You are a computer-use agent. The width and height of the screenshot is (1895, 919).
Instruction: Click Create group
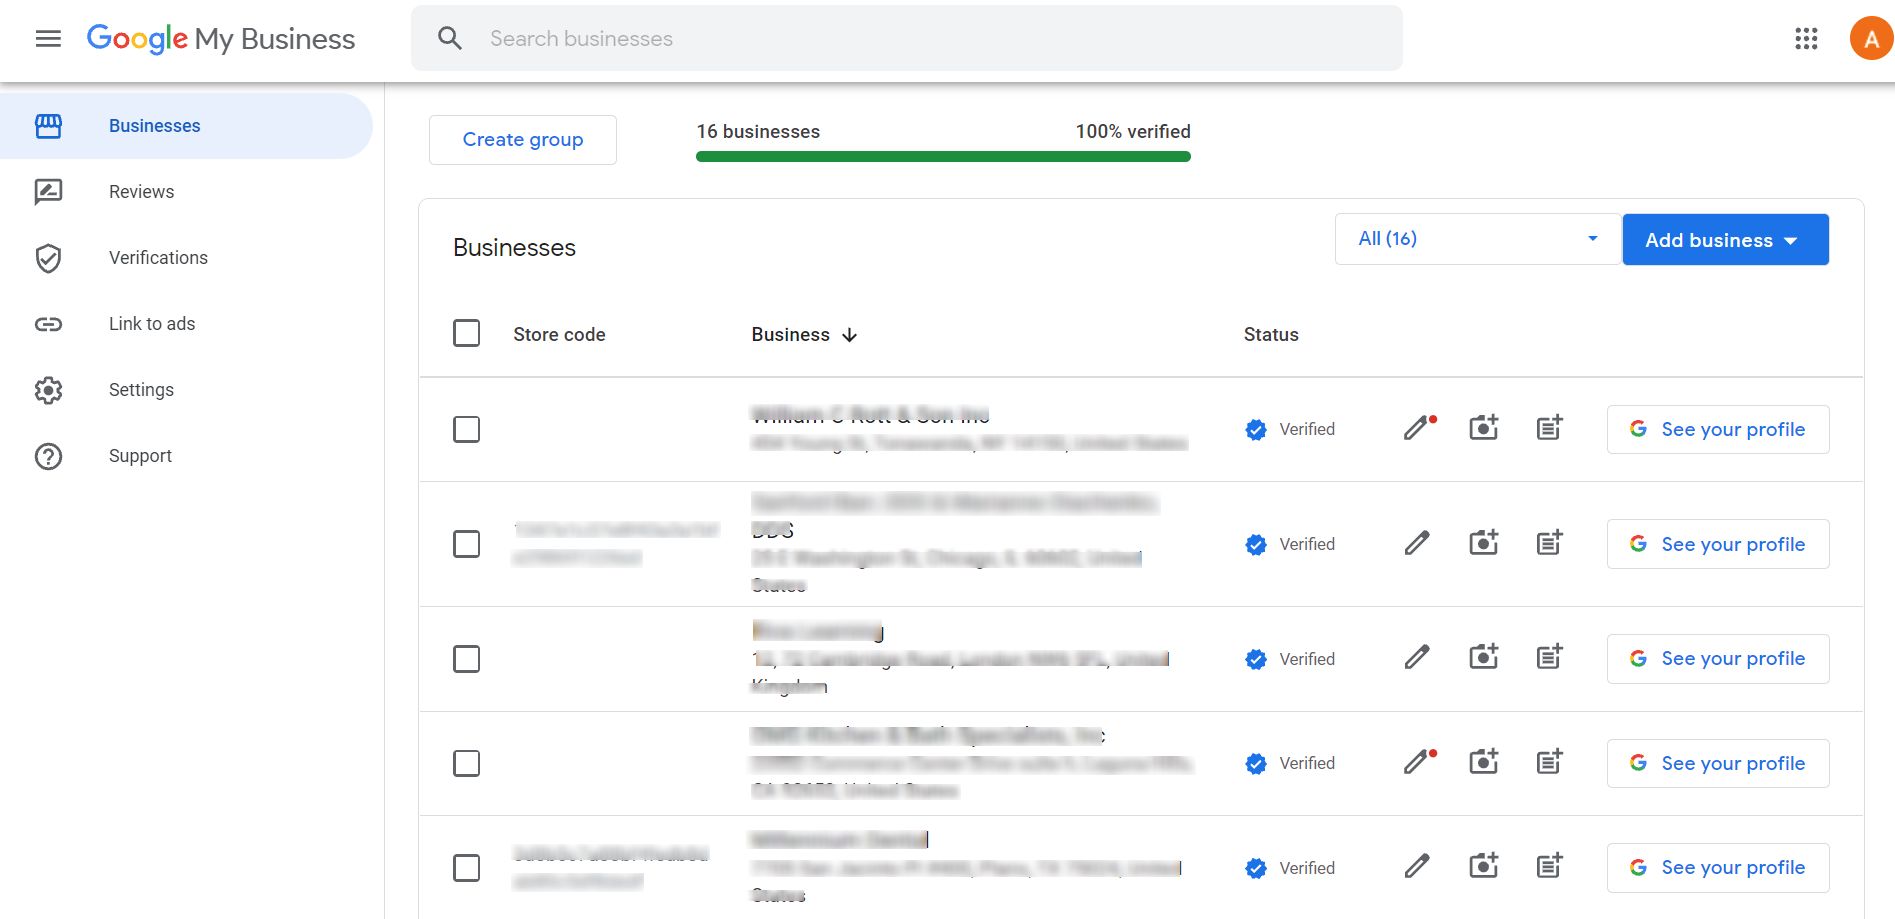click(522, 139)
